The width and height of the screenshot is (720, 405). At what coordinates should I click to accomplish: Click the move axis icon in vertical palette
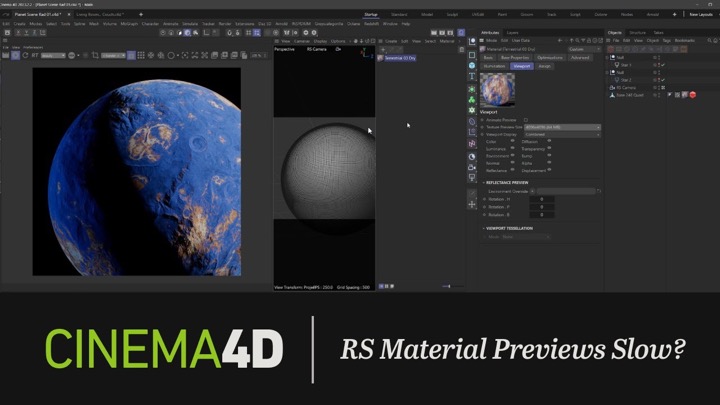472,204
